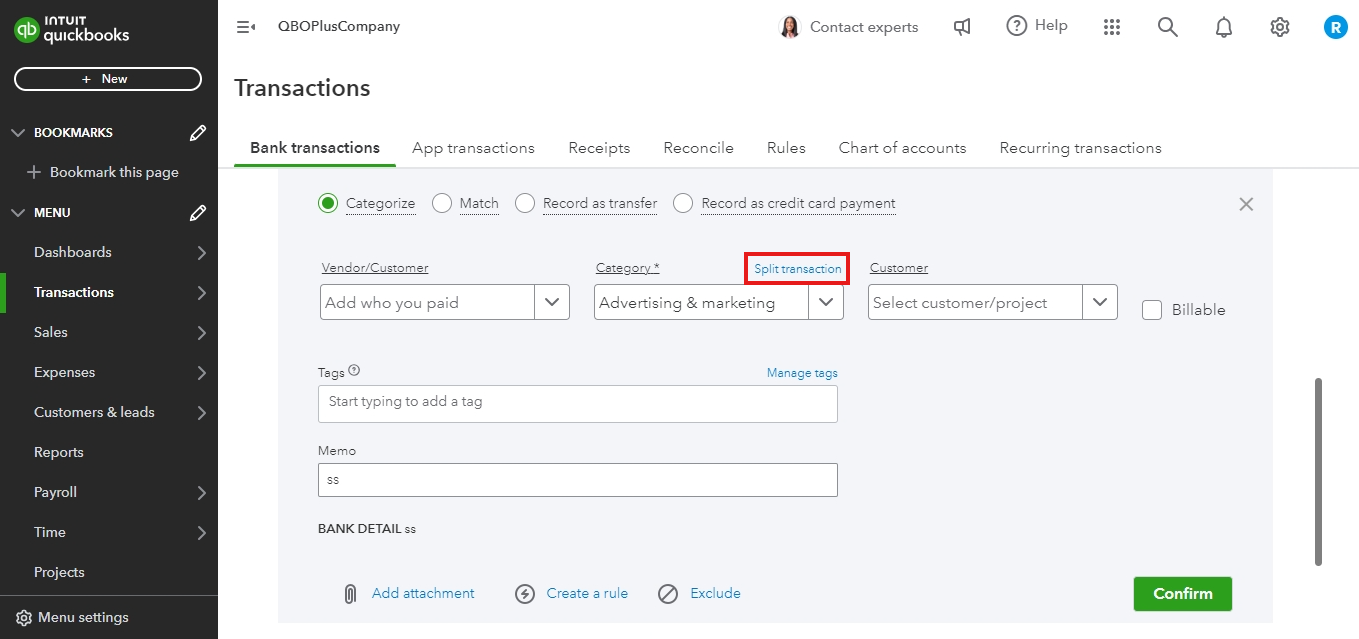The image size is (1359, 639).
Task: Open the settings gear icon
Action: tap(1280, 27)
